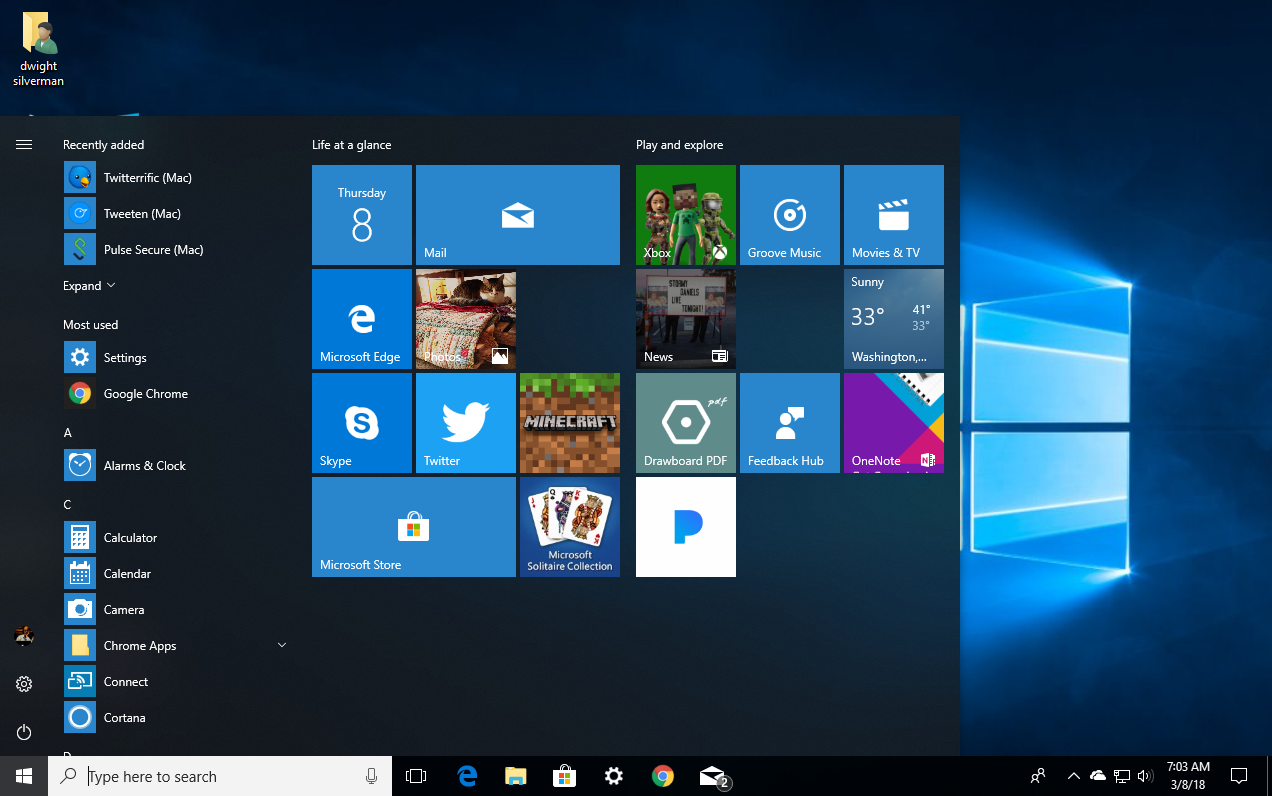Select the dwight silverman desktop folder
1272x796 pixels.
[38, 50]
